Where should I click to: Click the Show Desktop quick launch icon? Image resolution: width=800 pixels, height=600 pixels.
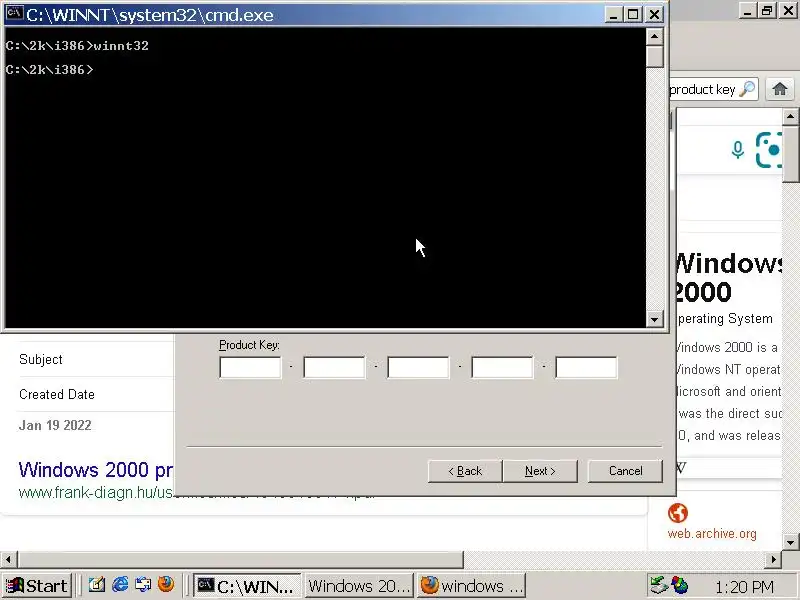pyautogui.click(x=97, y=584)
